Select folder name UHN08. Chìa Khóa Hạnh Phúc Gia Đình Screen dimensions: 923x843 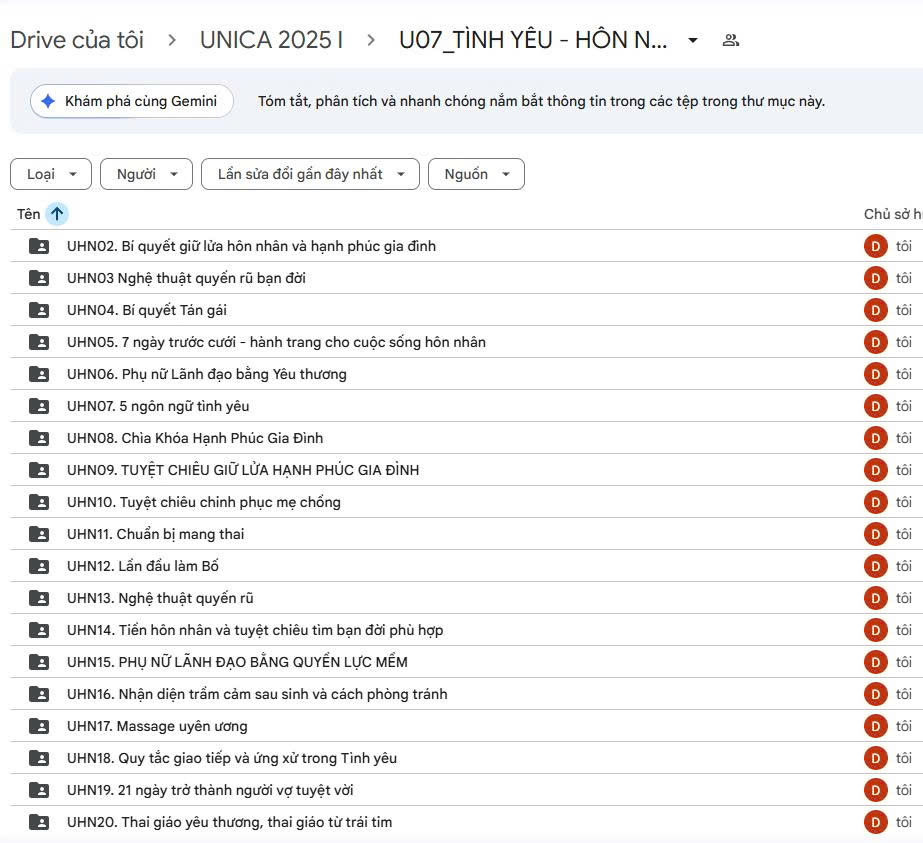tap(195, 438)
